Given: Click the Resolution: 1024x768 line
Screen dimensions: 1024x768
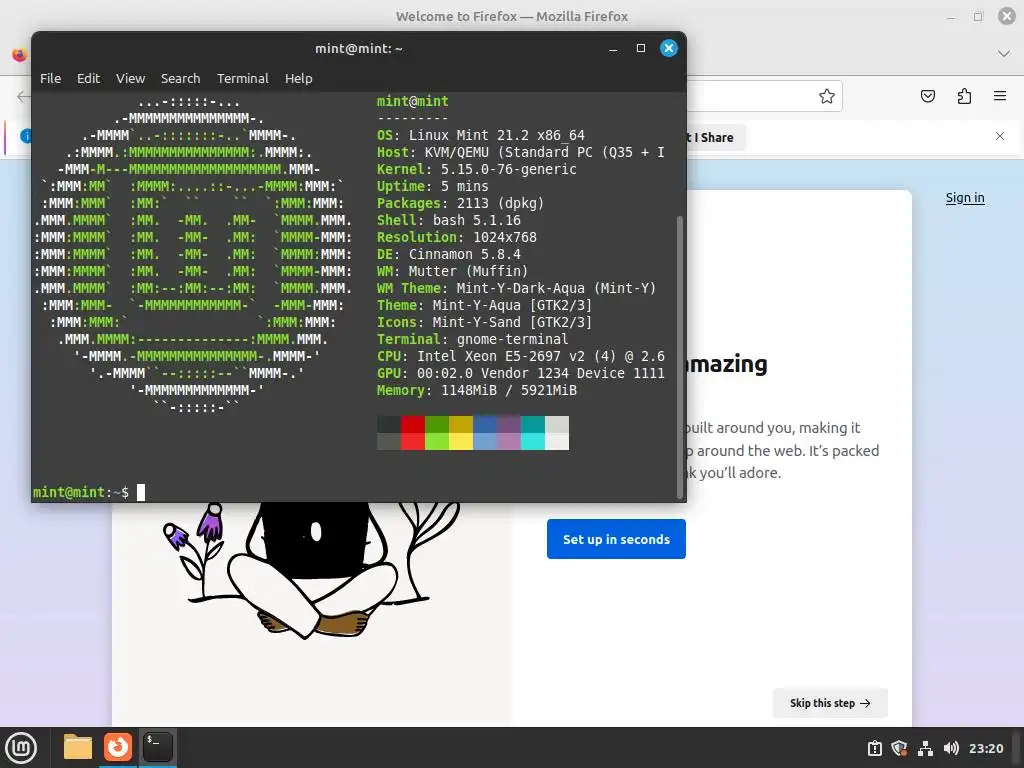Looking at the screenshot, I should click(x=456, y=237).
